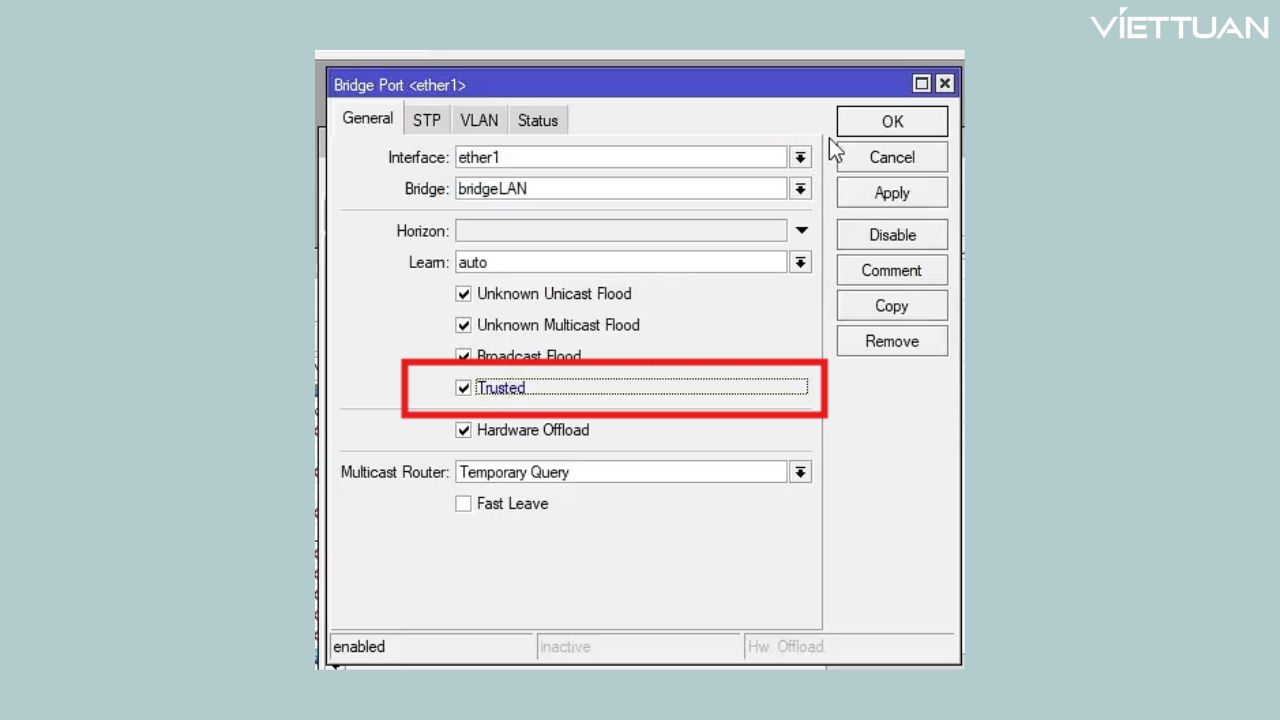Toggle Unknown Unicast Flood checkbox
Image resolution: width=1280 pixels, height=720 pixels.
(463, 294)
